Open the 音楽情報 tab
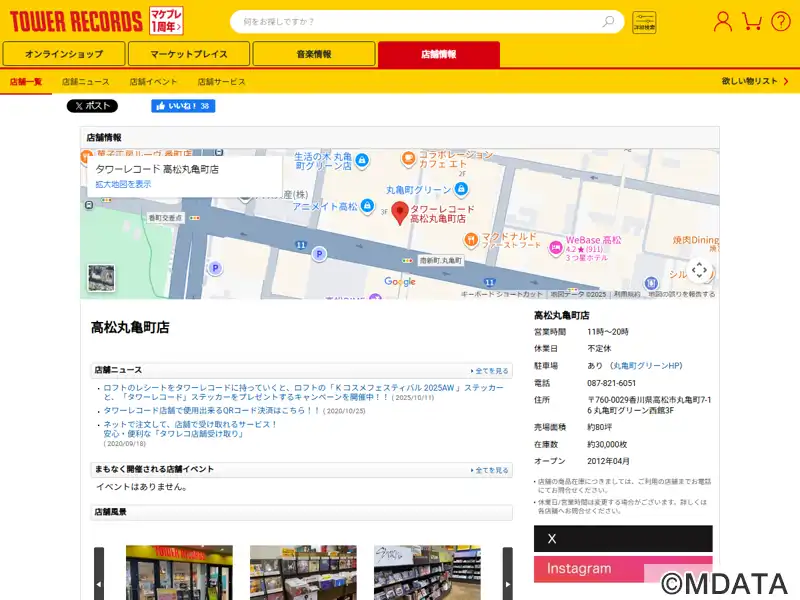Viewport: 800px width, 600px height. [x=314, y=54]
